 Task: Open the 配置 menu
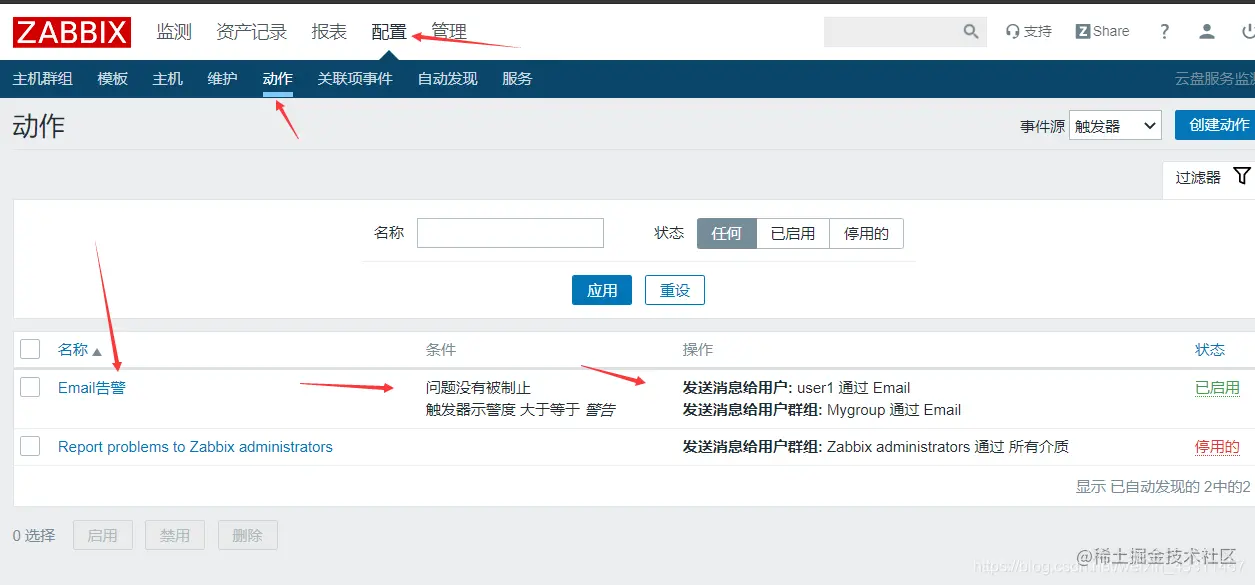coord(389,32)
